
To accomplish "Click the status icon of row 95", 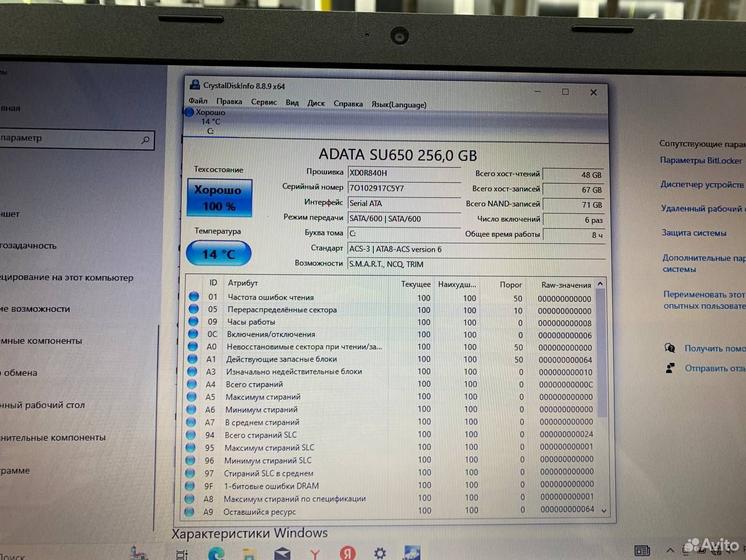I will click(190, 447).
